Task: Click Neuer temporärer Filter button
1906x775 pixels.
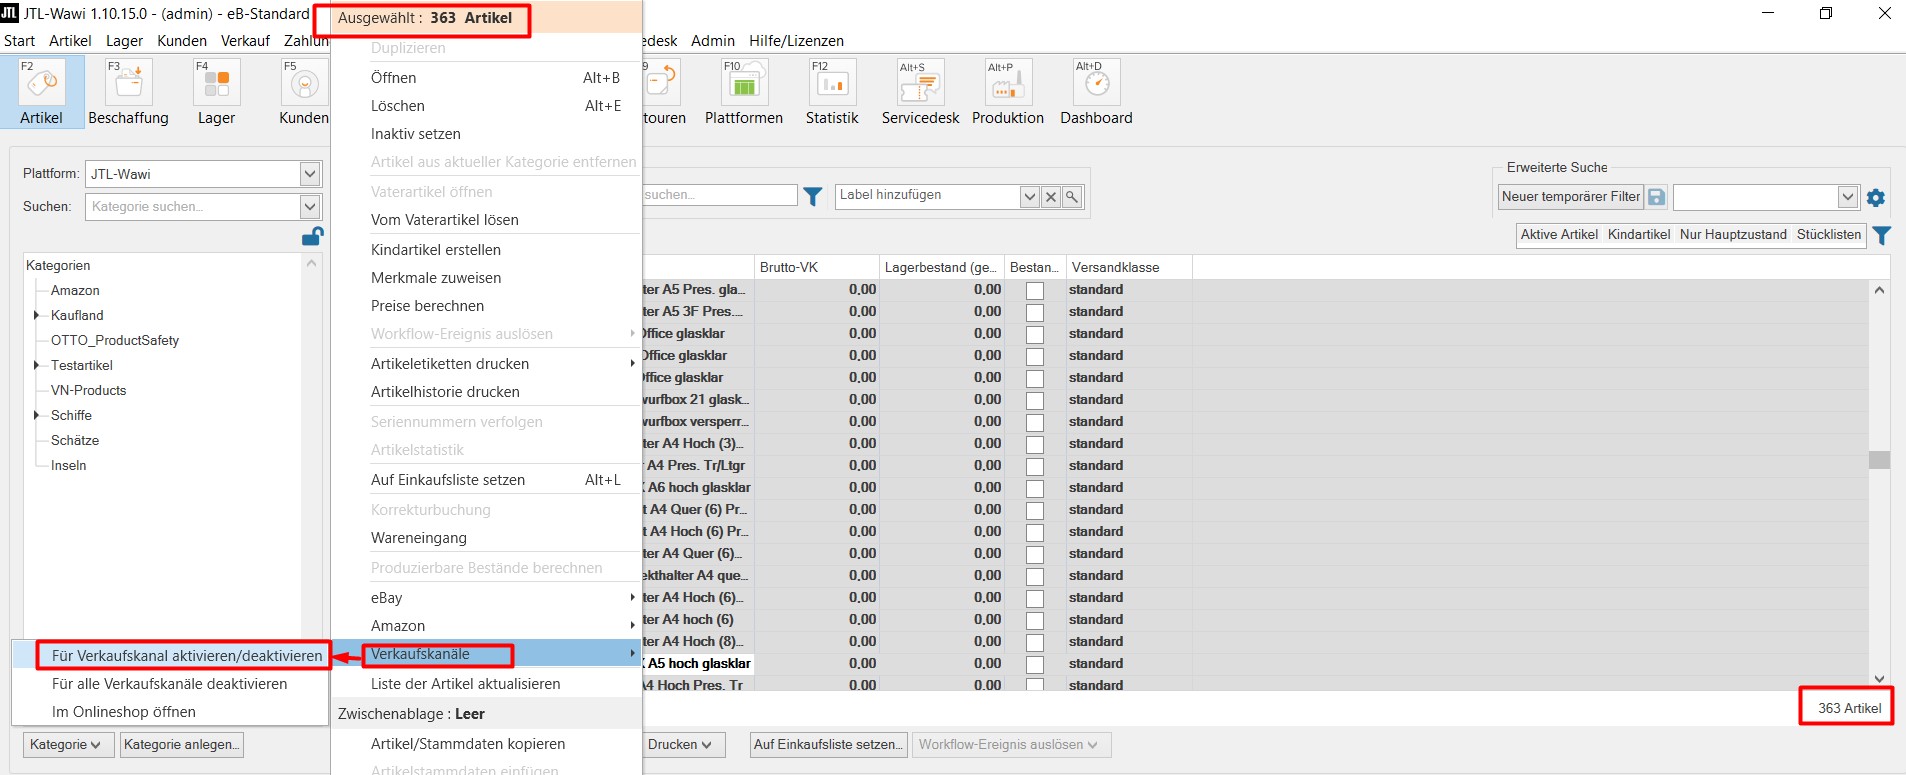Action: click(1571, 197)
